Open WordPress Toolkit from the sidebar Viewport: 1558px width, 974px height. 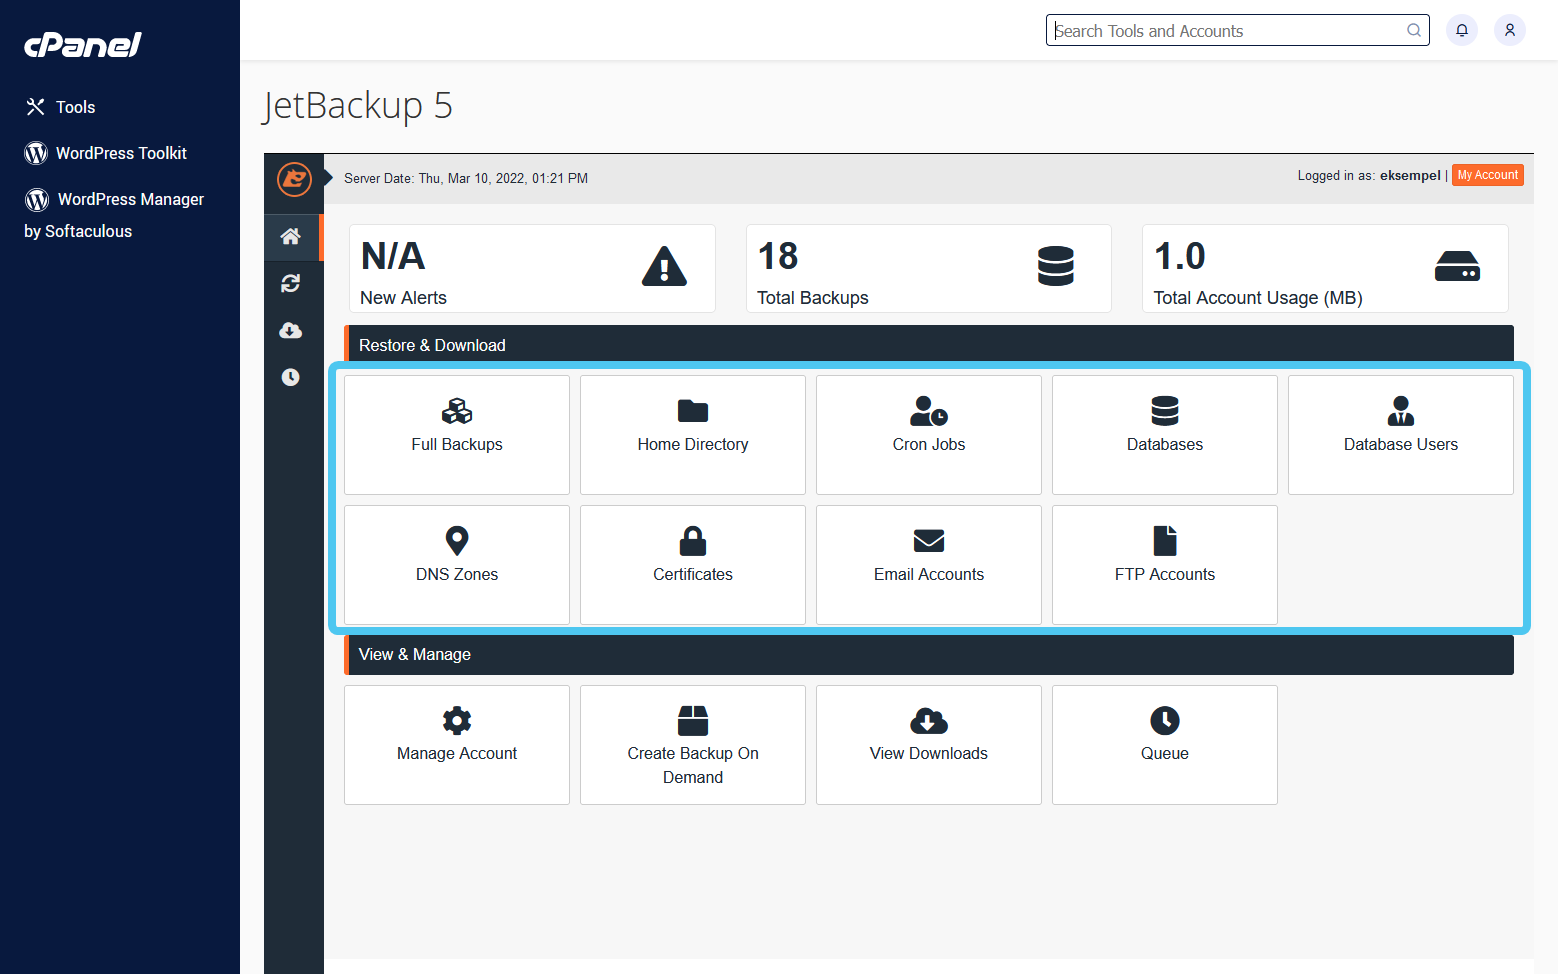click(120, 153)
